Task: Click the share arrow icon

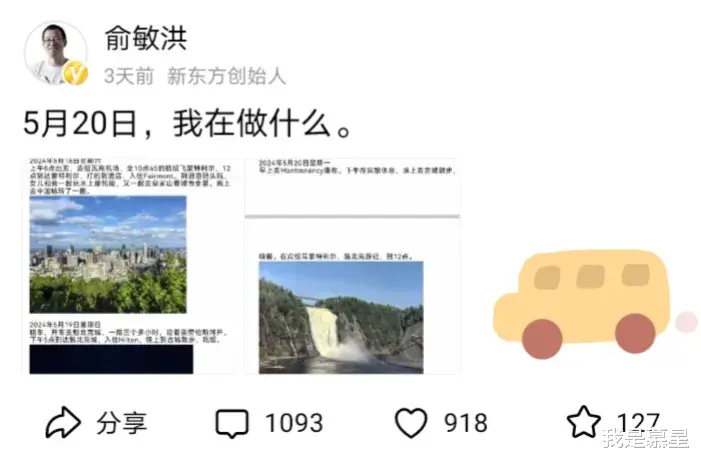Action: click(63, 422)
